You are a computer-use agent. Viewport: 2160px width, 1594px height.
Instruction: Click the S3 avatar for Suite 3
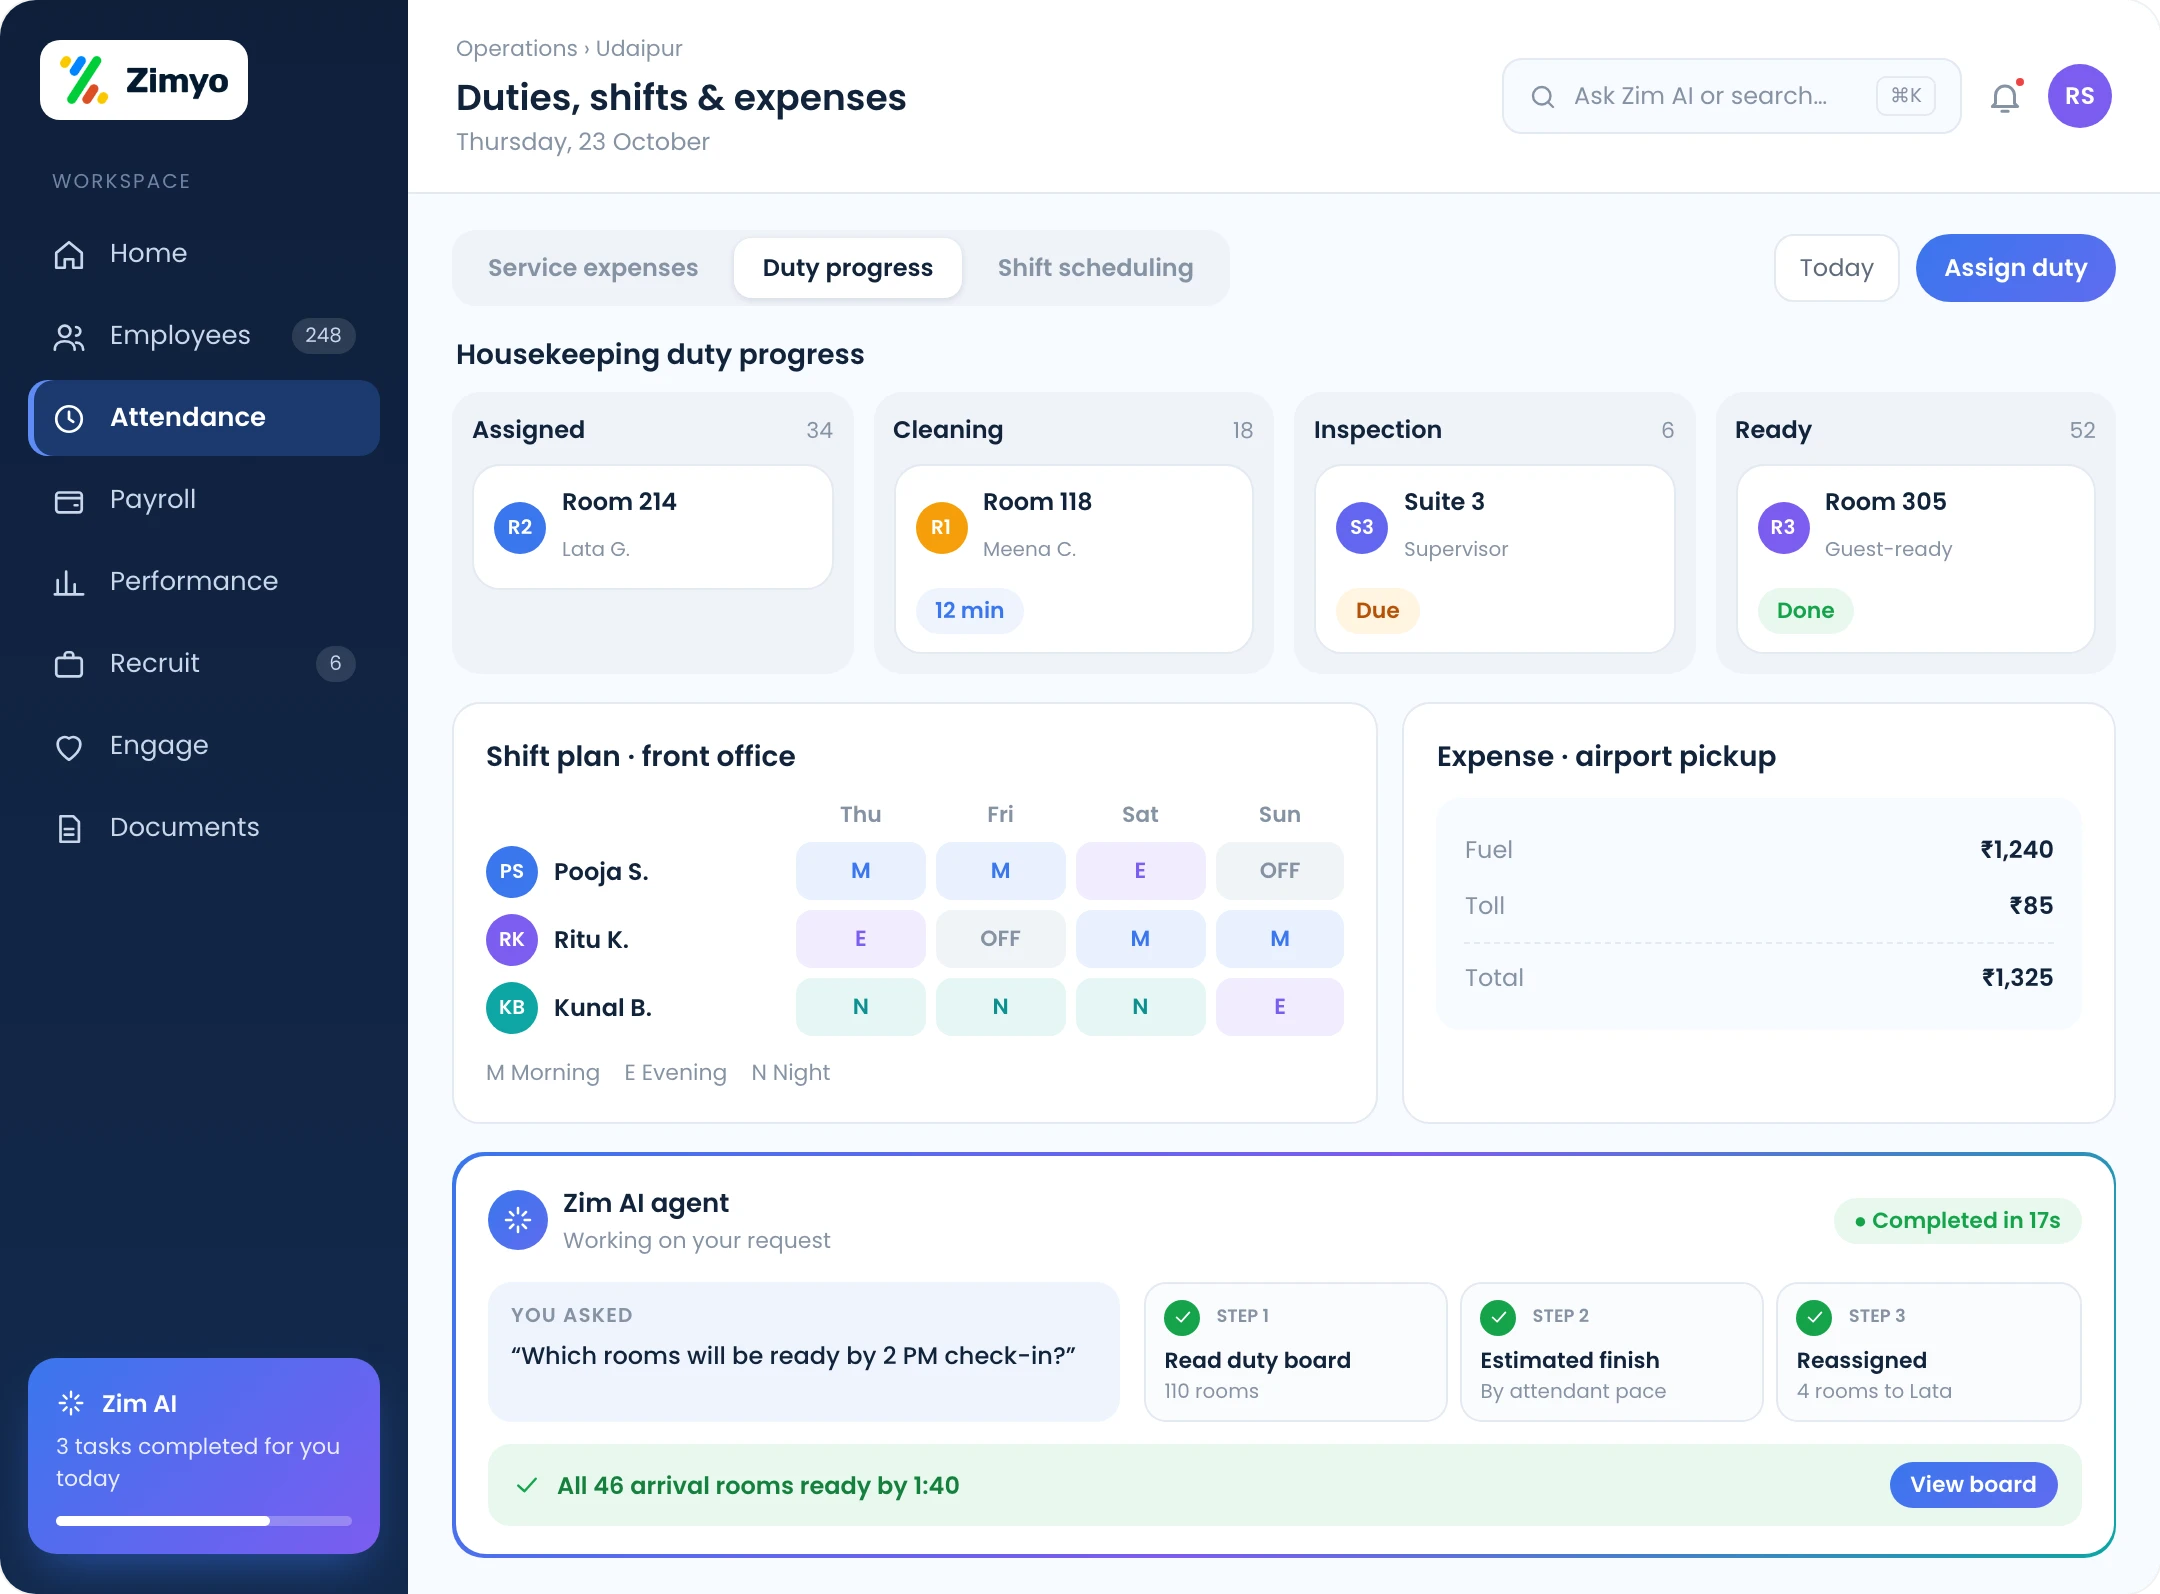(1361, 527)
